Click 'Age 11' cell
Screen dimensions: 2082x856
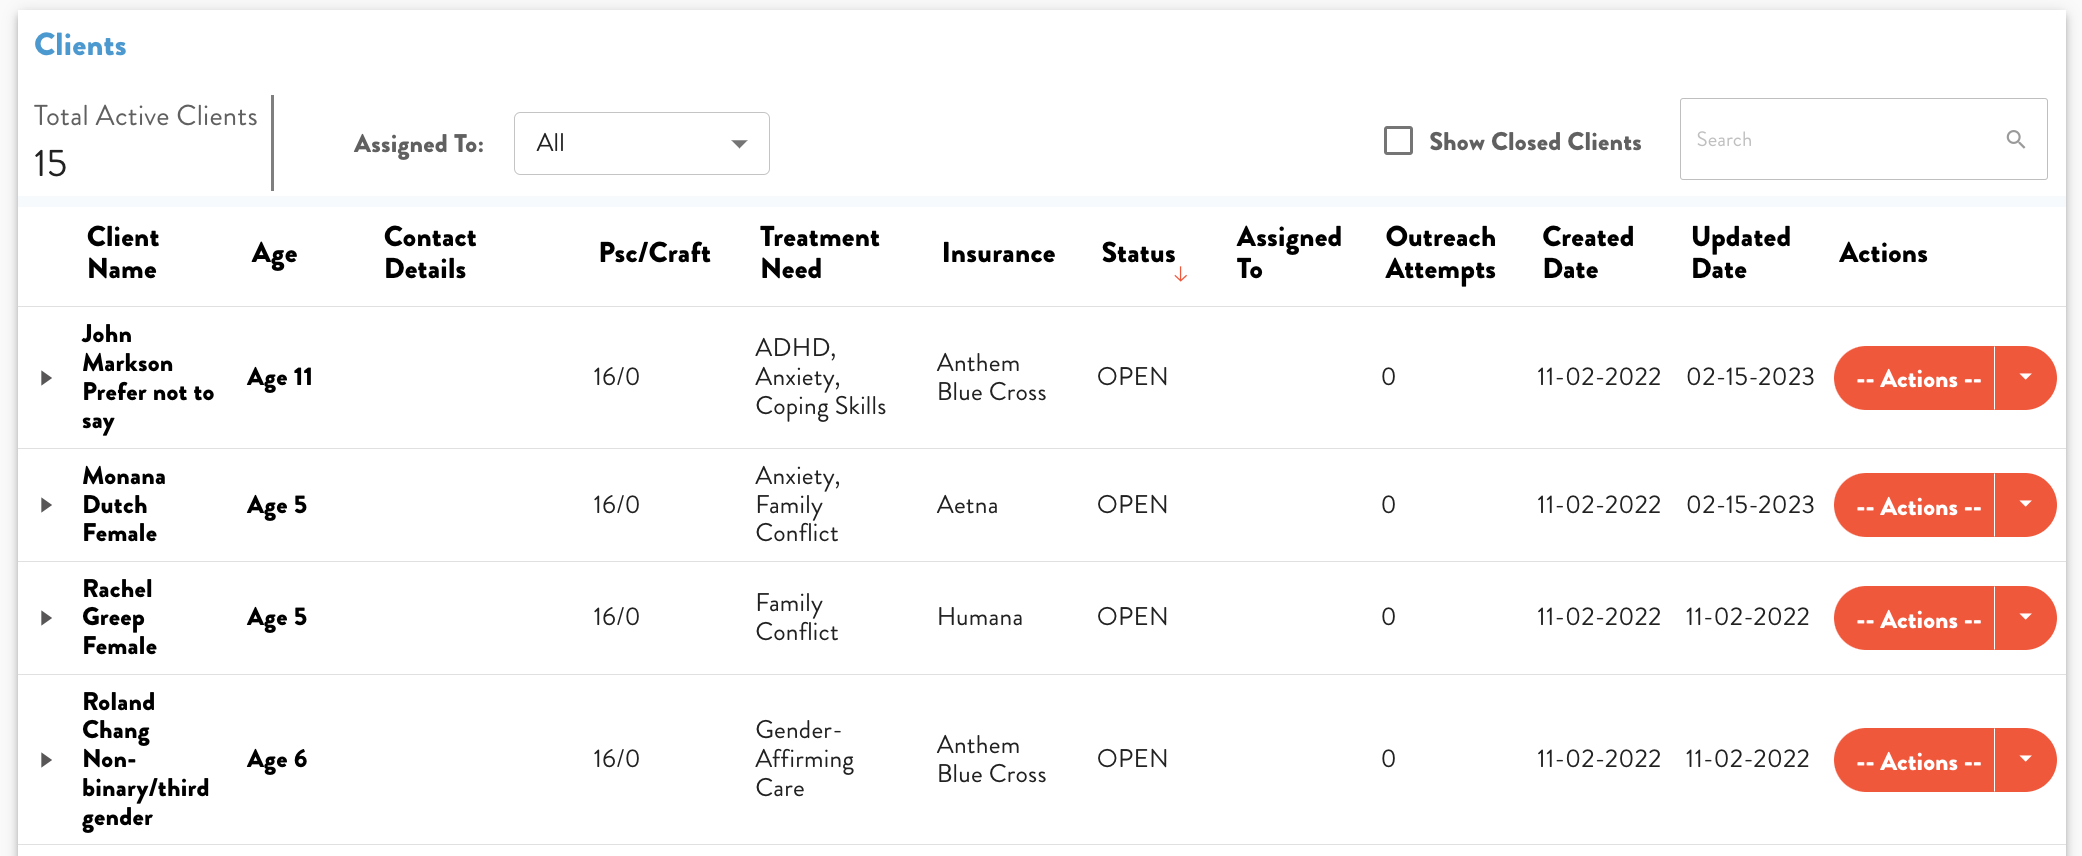tap(280, 378)
